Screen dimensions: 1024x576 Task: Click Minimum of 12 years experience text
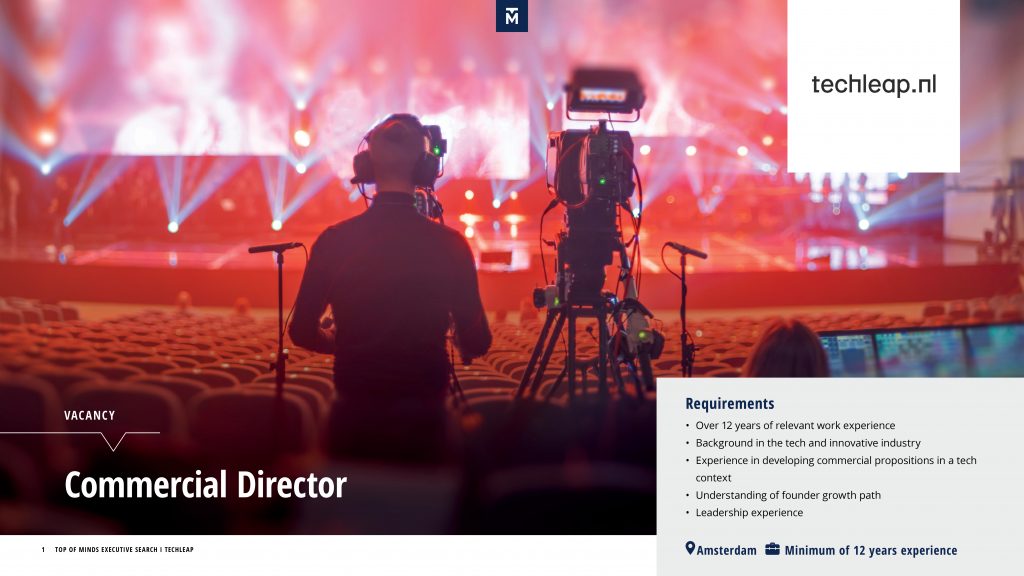pyautogui.click(x=871, y=551)
